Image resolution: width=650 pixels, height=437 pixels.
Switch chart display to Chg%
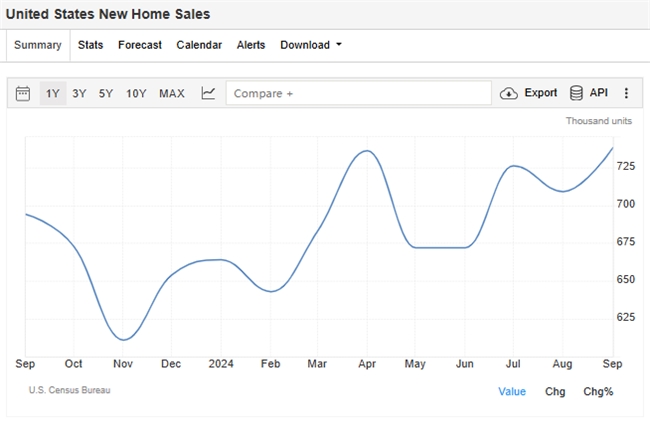tap(598, 391)
